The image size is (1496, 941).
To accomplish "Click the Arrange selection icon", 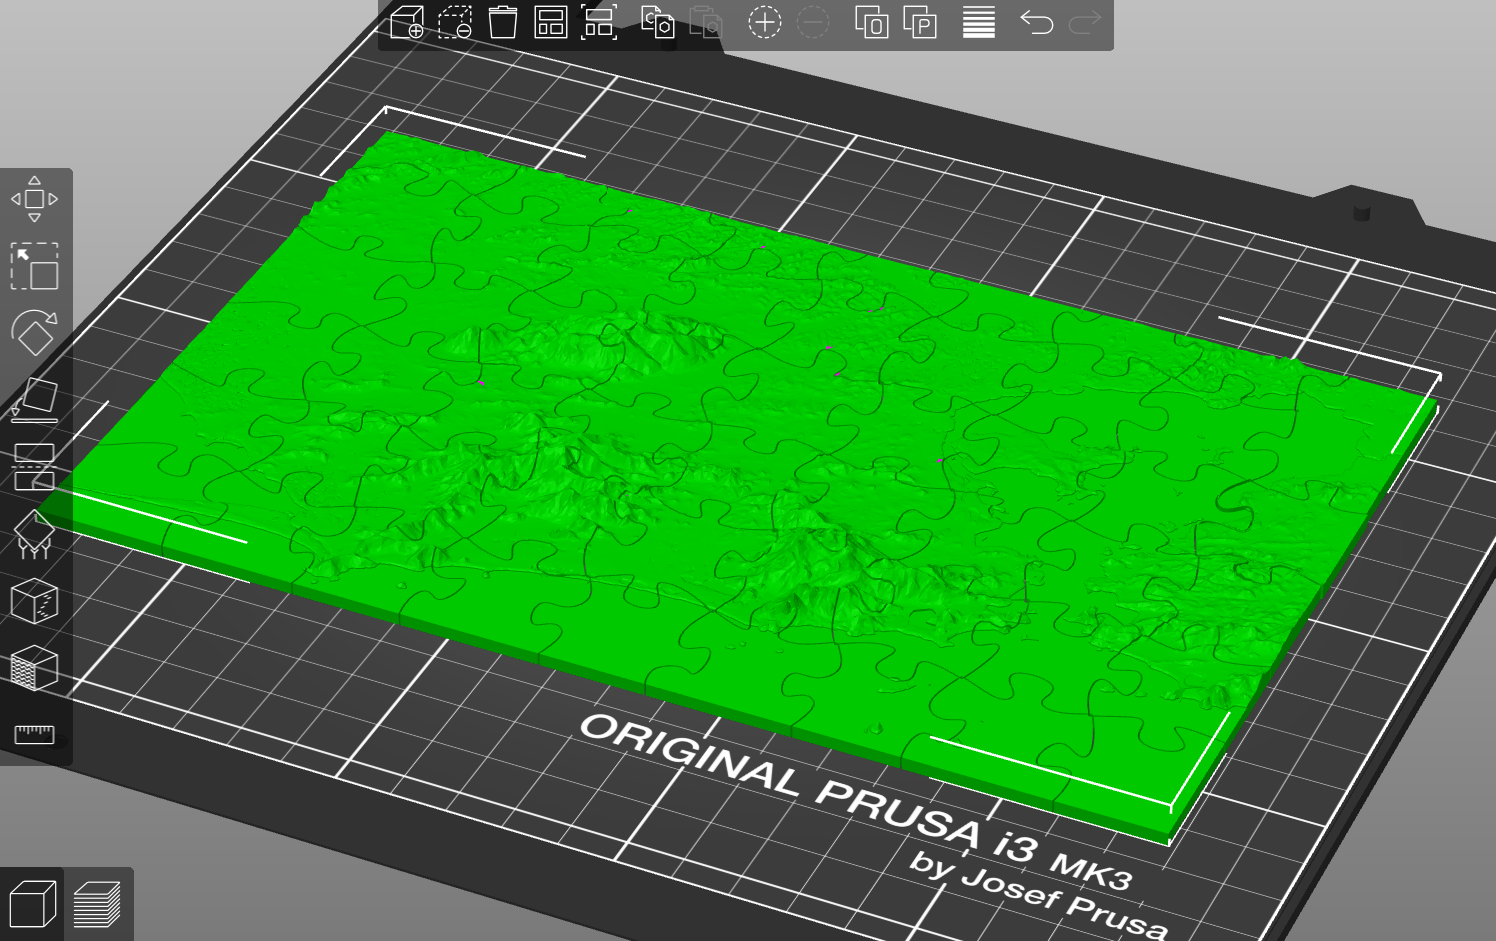I will point(599,22).
